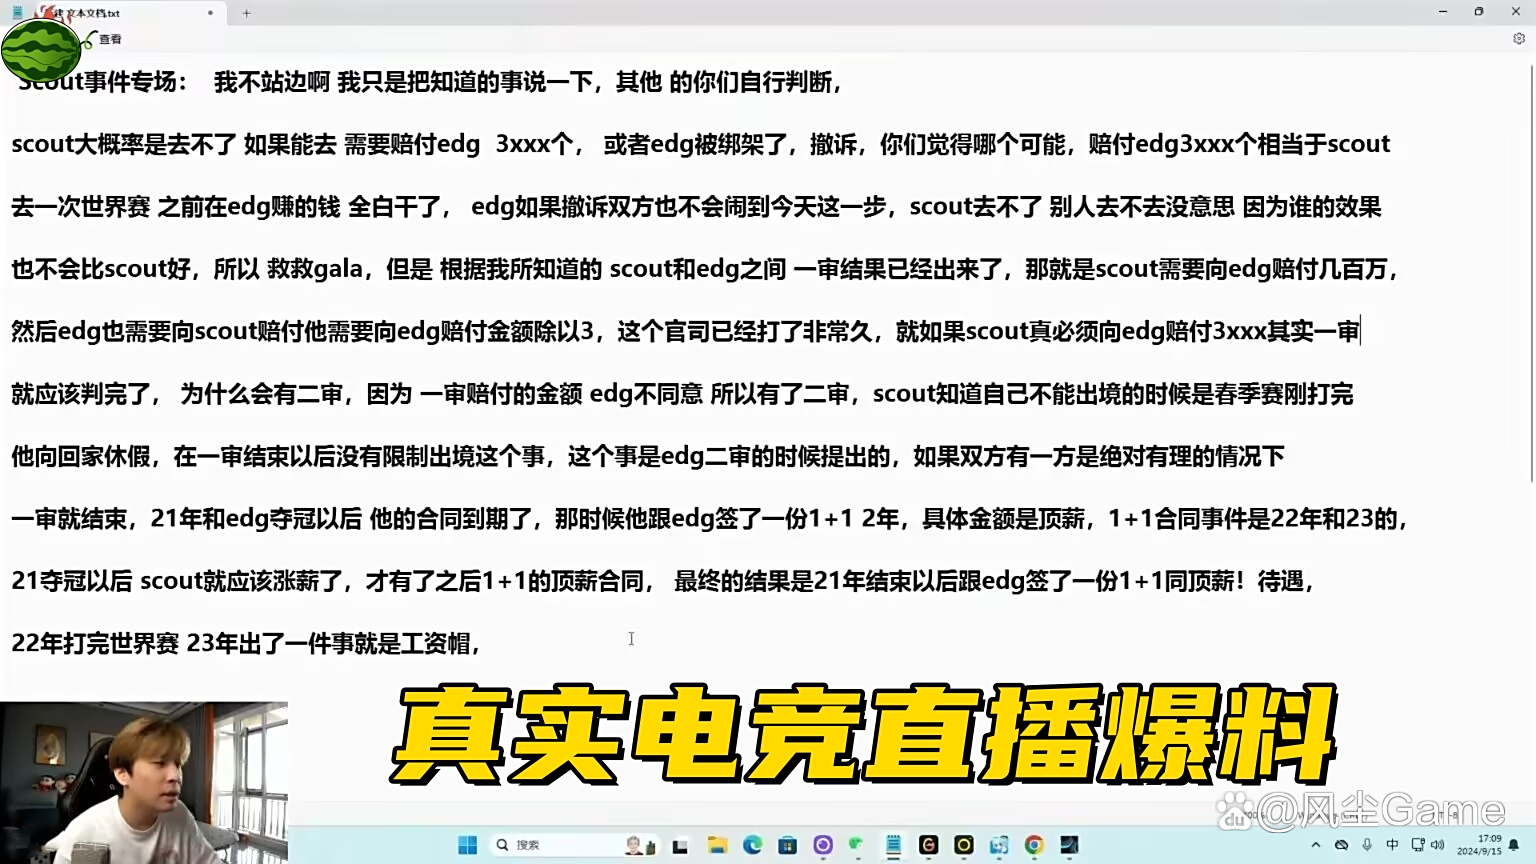The width and height of the screenshot is (1536, 864).
Task: Click the microphone tray icon
Action: (x=1367, y=845)
